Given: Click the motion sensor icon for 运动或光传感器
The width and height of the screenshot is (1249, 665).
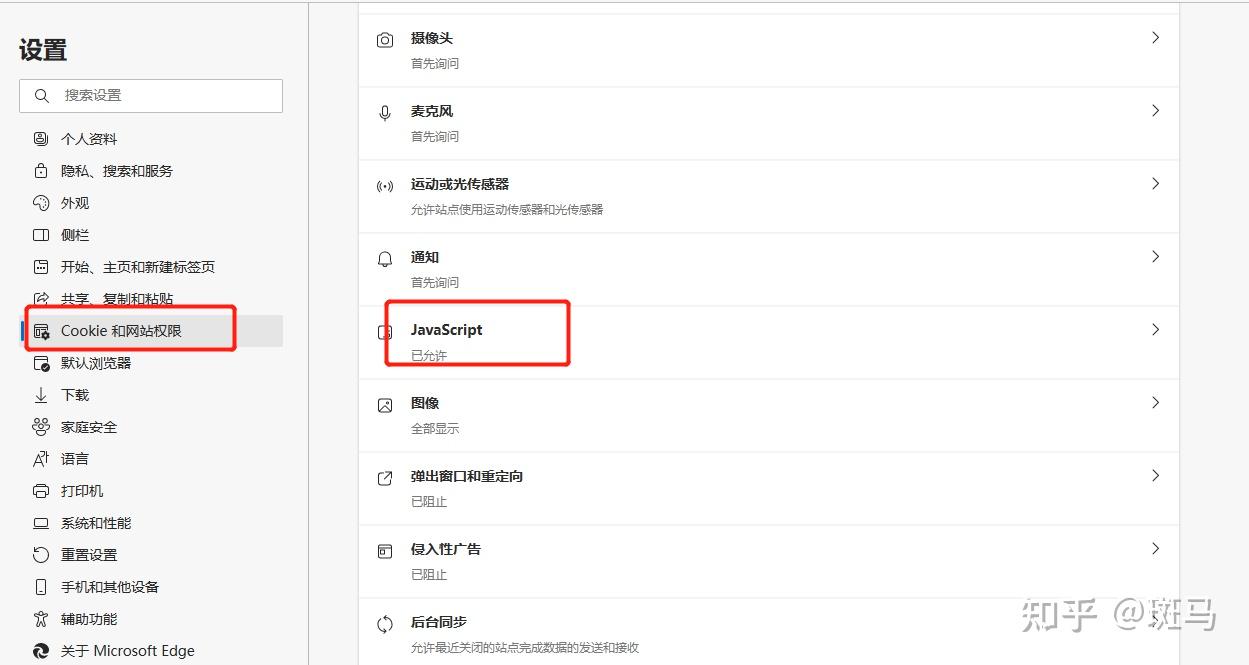Looking at the screenshot, I should (385, 184).
